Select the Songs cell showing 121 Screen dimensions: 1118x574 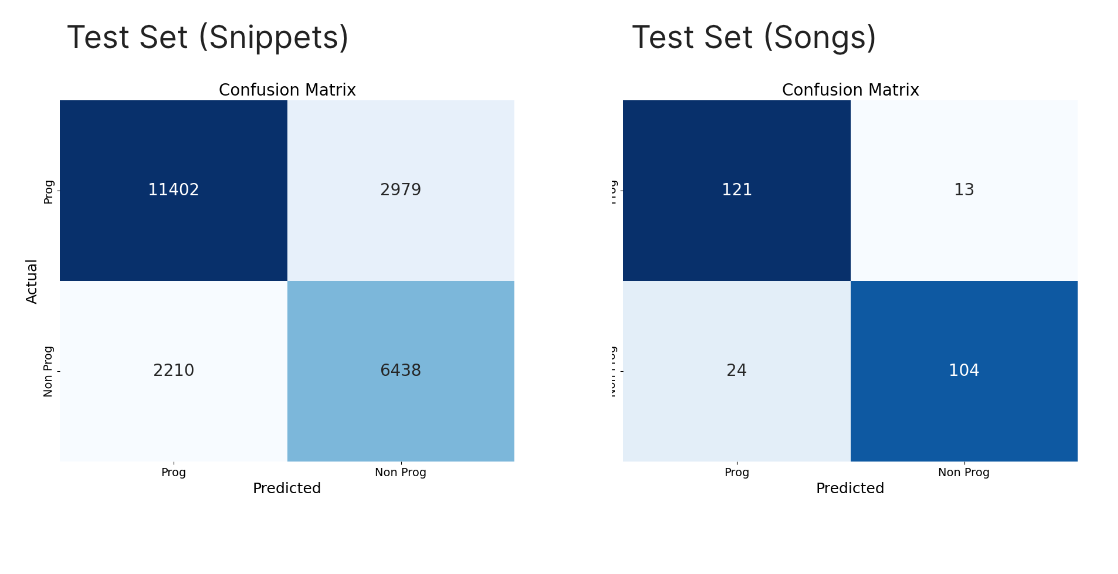pyautogui.click(x=736, y=190)
